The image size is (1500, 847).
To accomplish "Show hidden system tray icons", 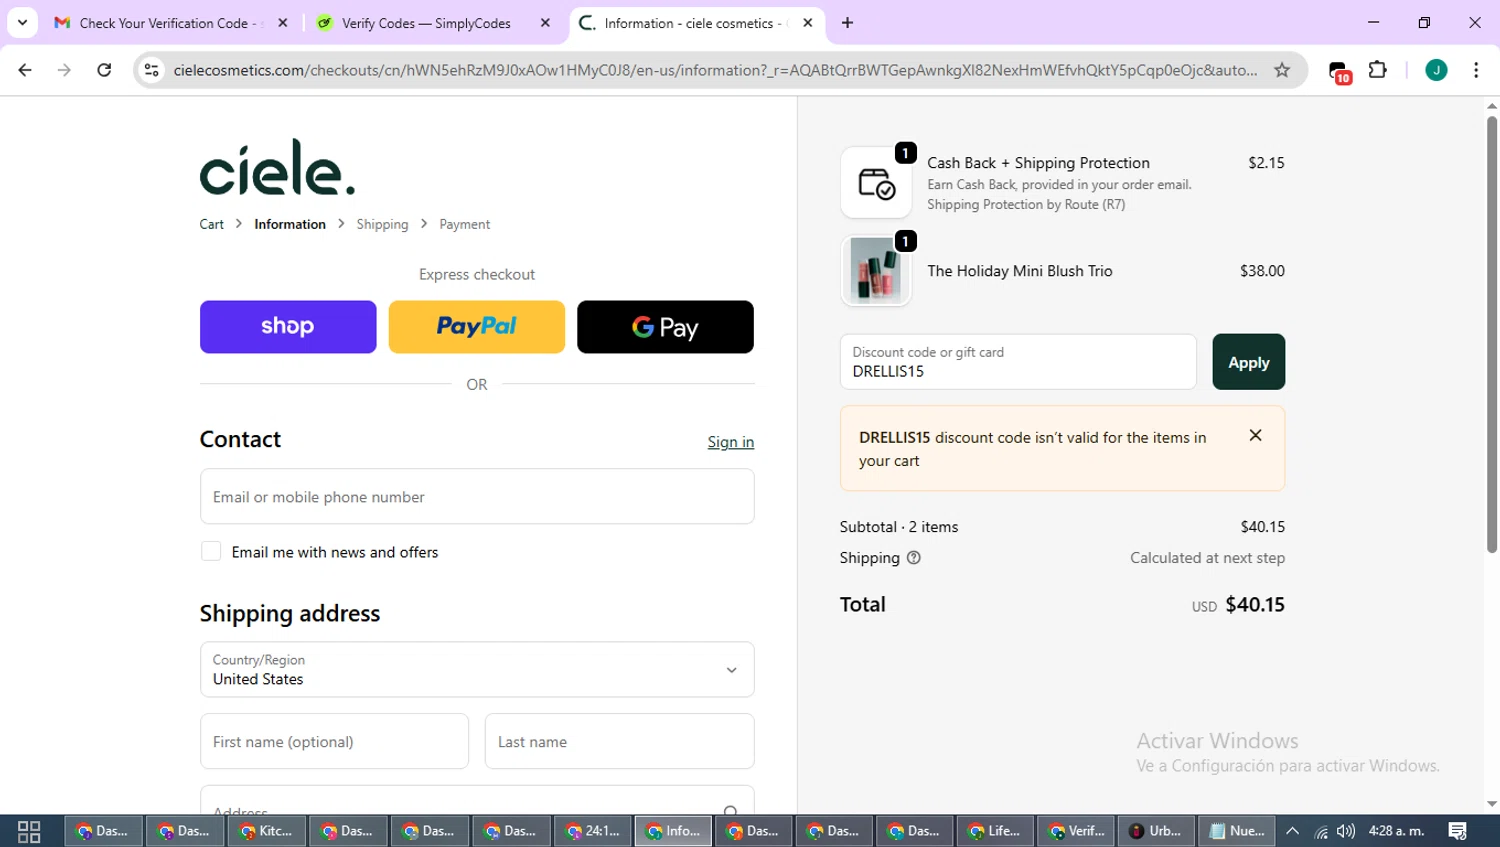I will point(1293,831).
